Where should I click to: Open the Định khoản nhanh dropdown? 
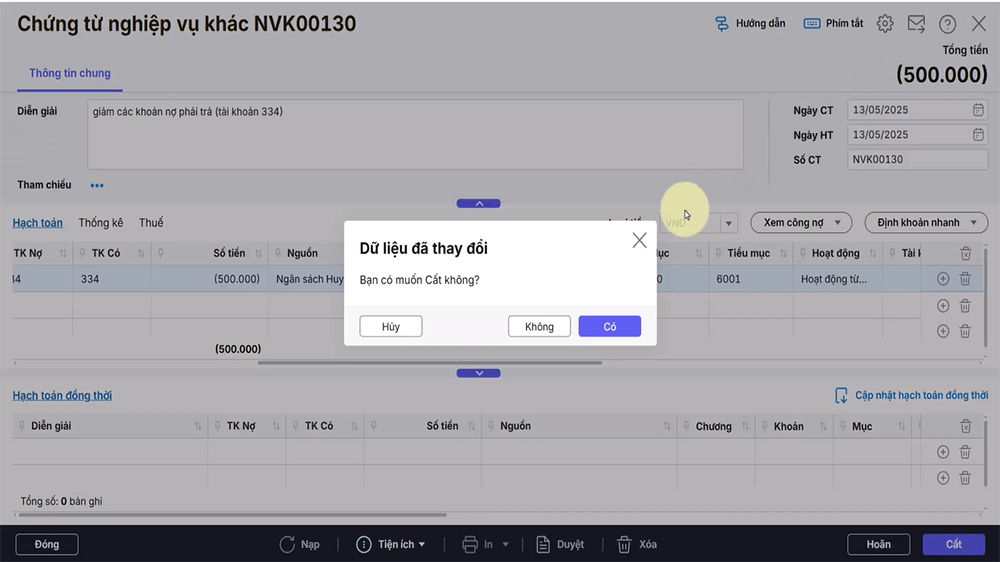pyautogui.click(x=926, y=223)
